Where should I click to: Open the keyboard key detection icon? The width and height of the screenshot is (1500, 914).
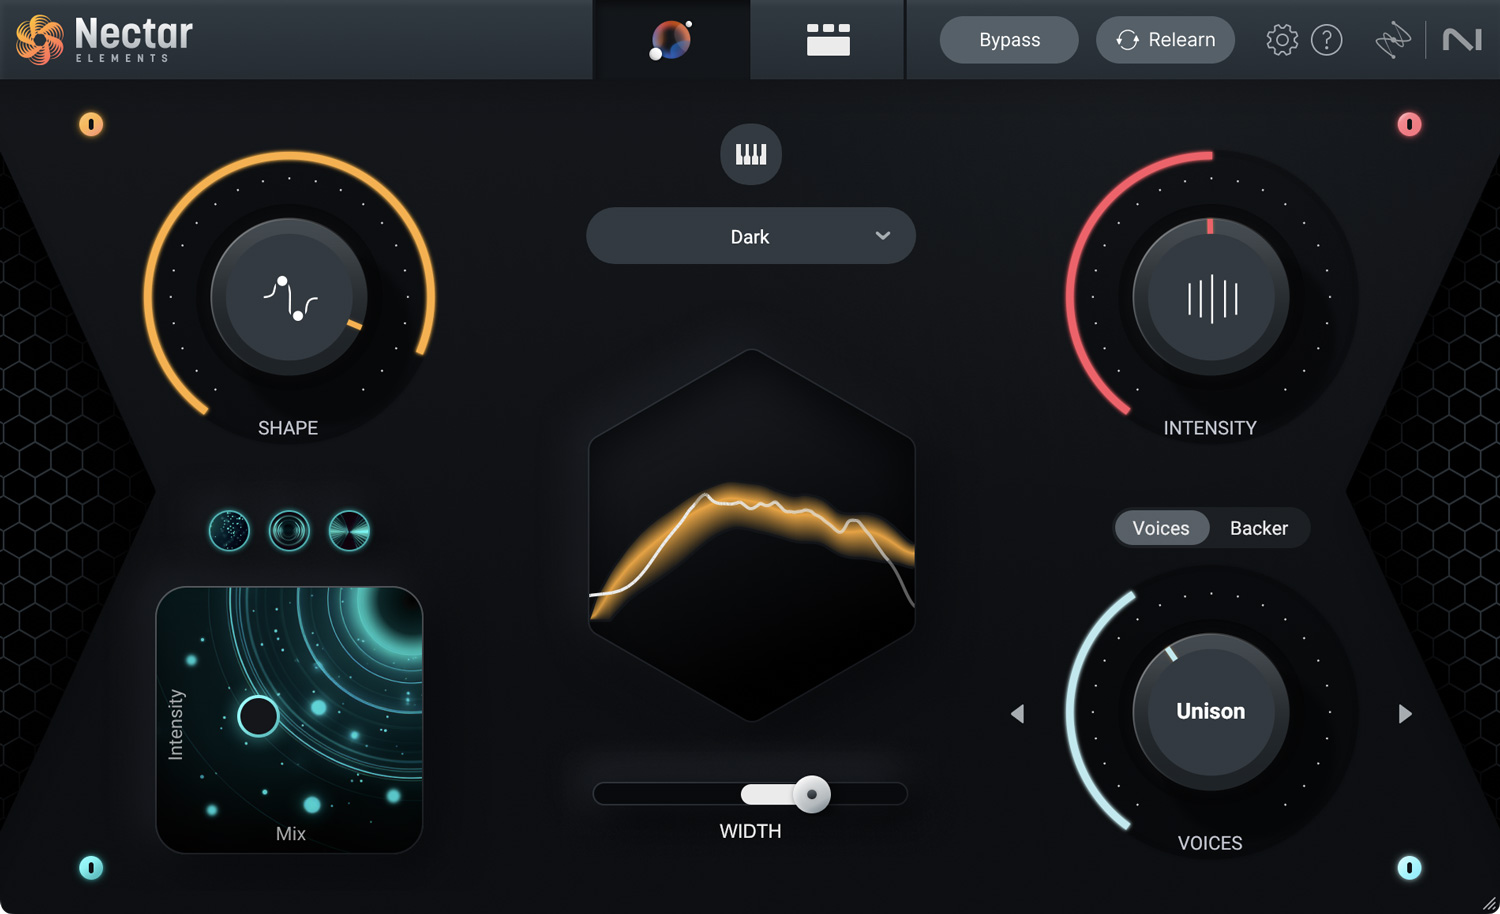click(751, 154)
